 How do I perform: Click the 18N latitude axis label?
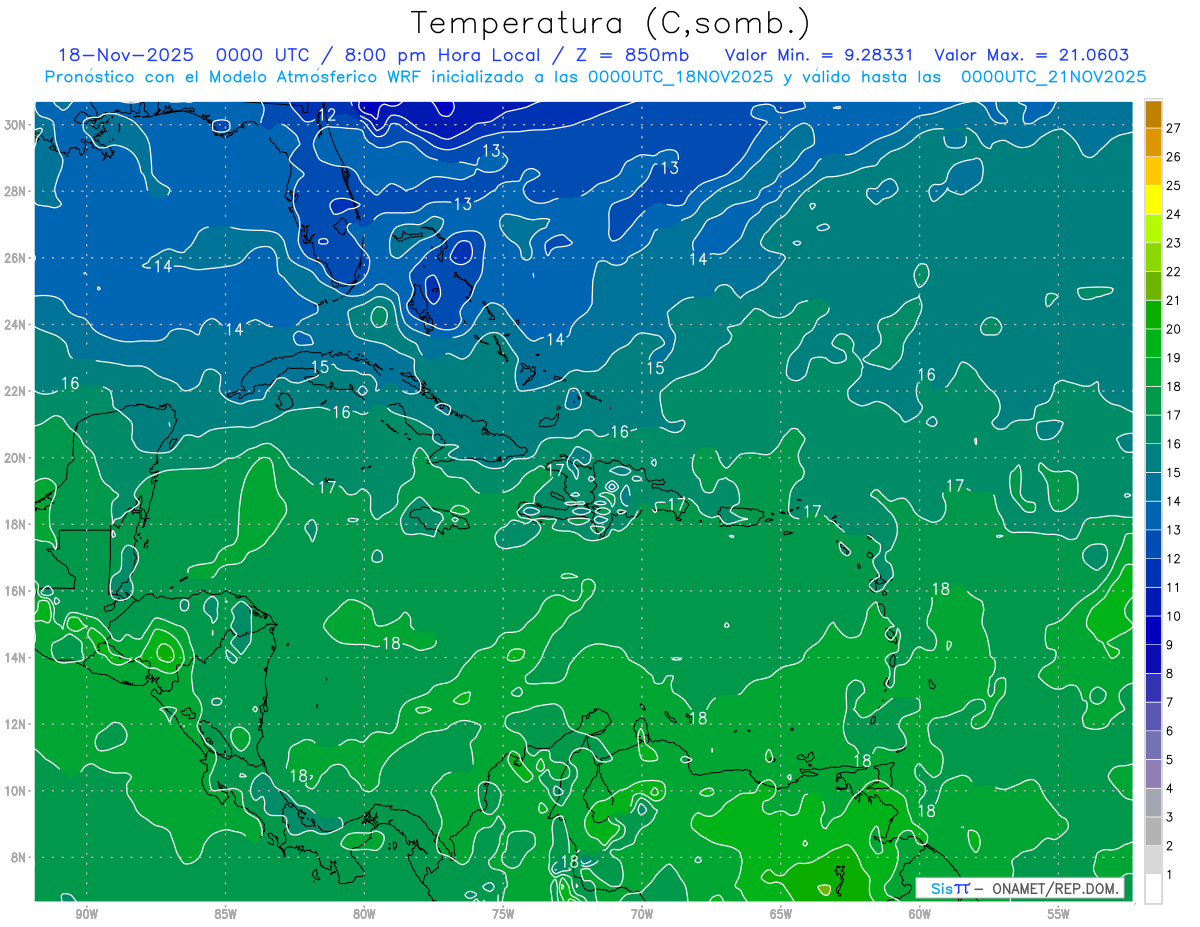click(x=14, y=524)
